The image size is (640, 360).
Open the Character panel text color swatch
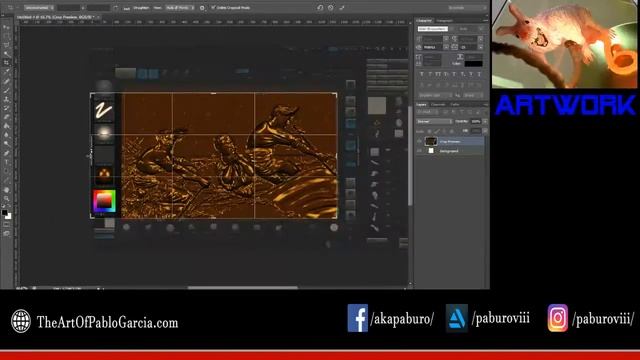click(x=473, y=64)
